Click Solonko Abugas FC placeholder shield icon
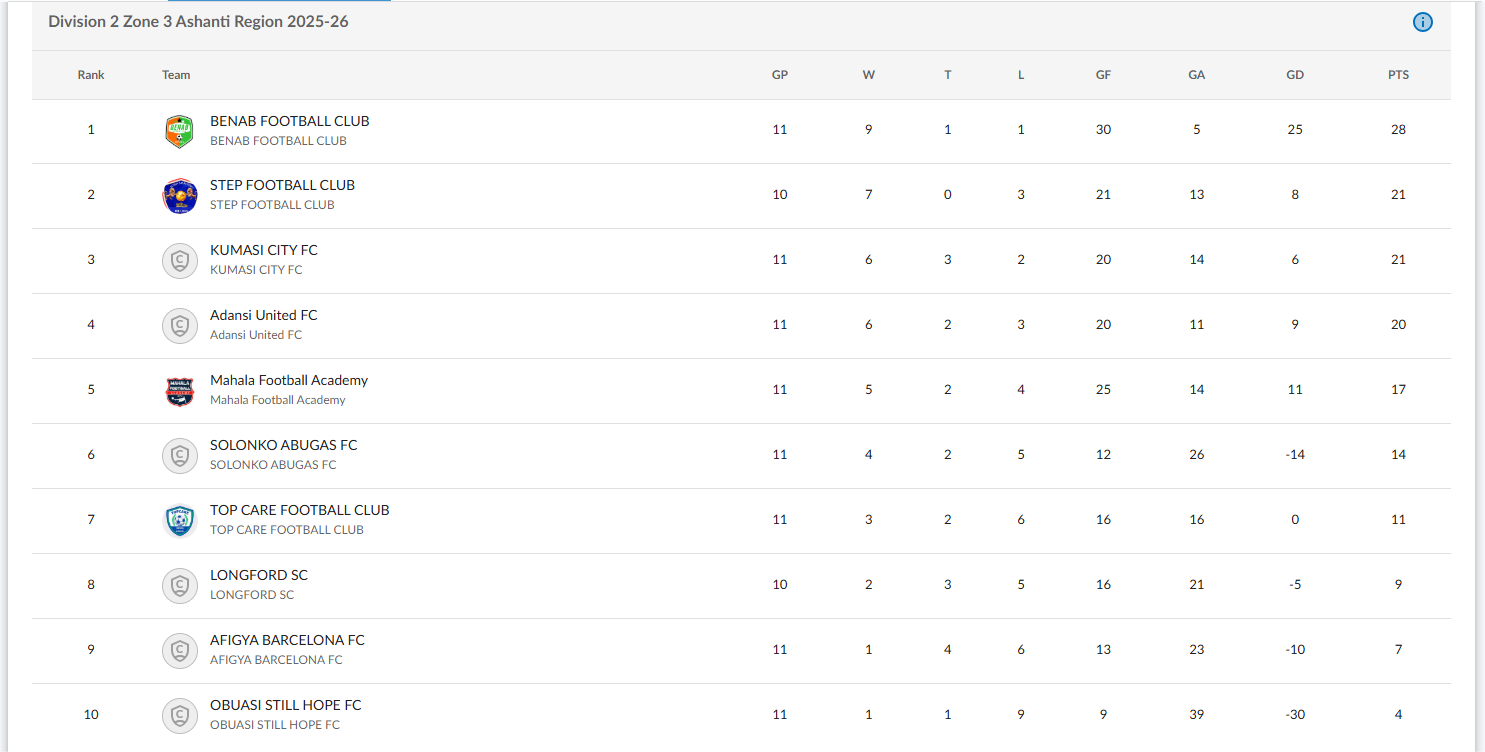 [179, 456]
